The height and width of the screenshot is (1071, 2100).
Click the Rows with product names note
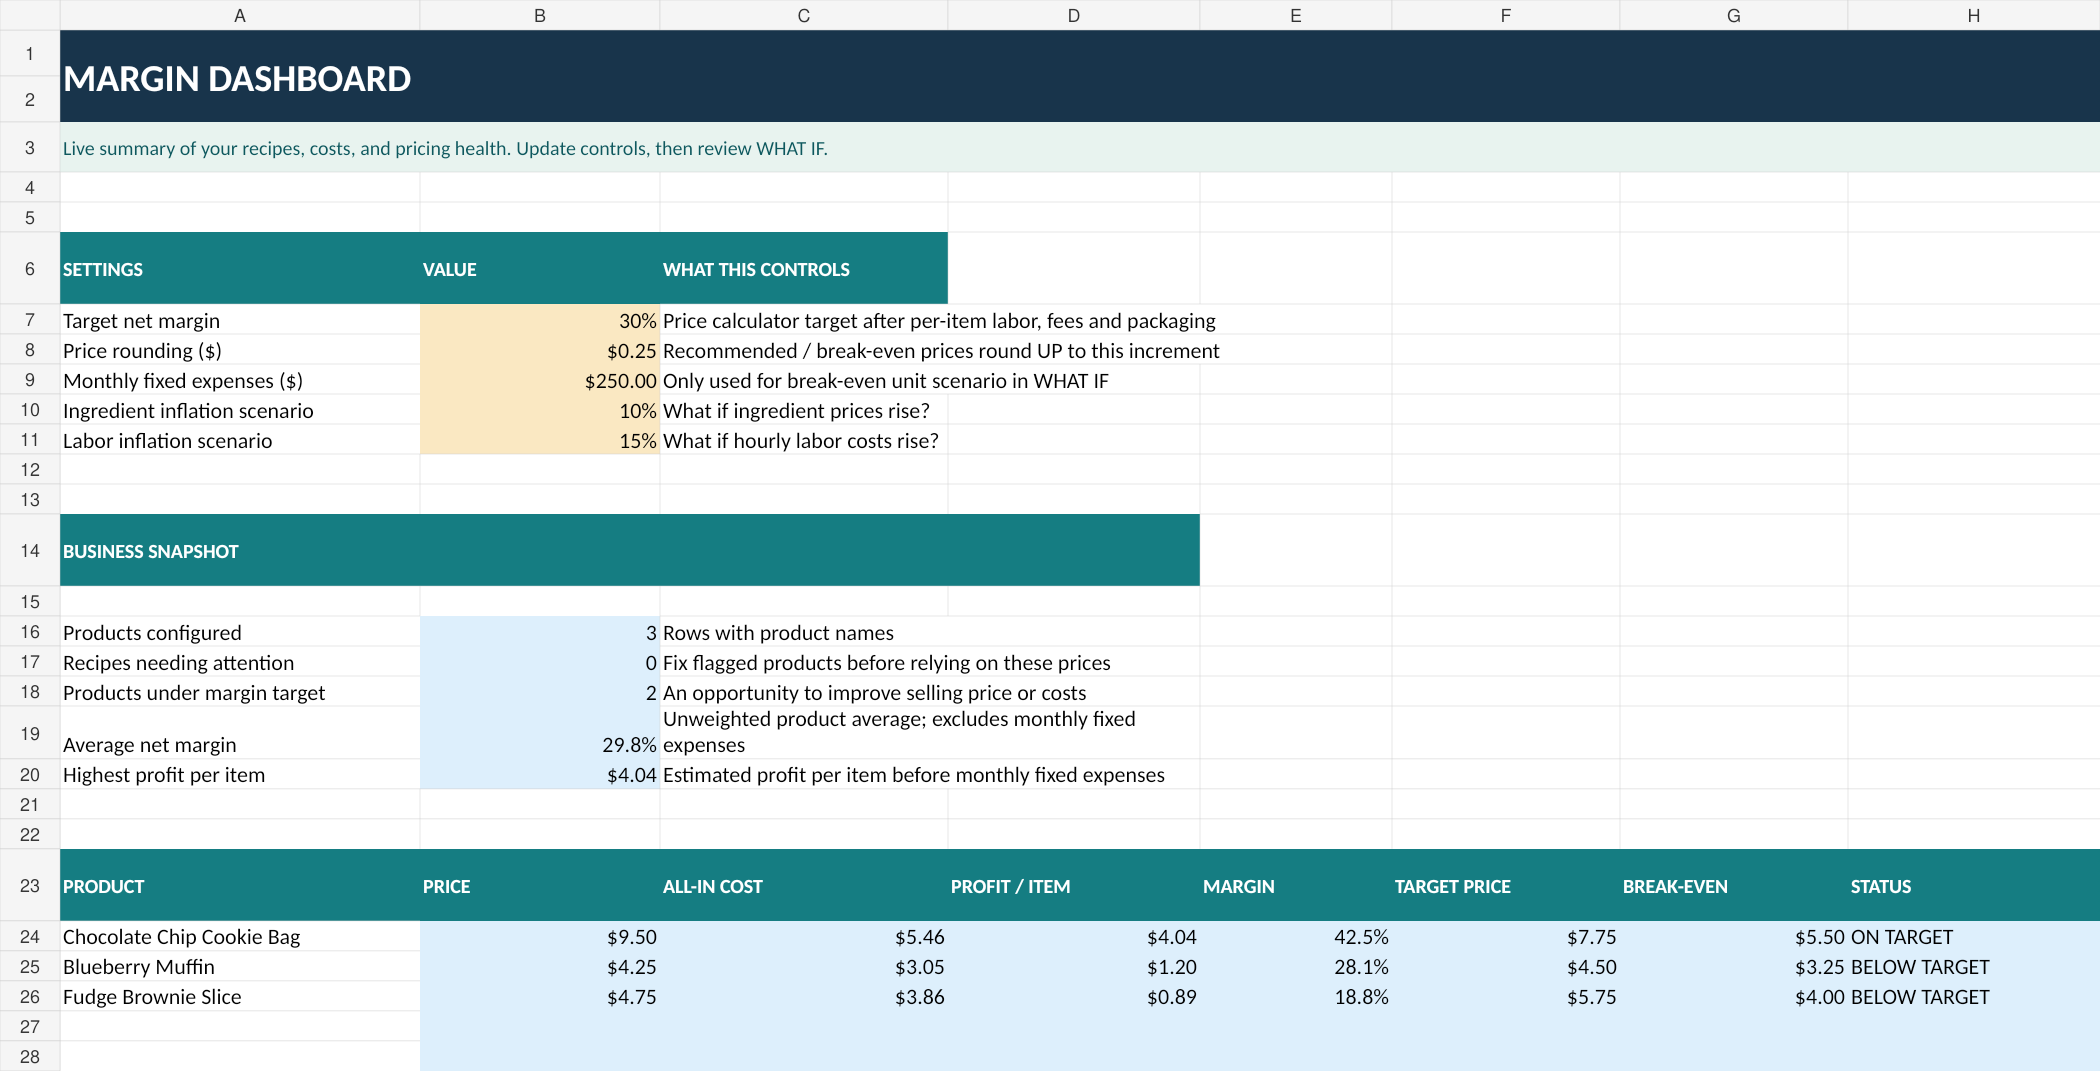[x=778, y=632]
